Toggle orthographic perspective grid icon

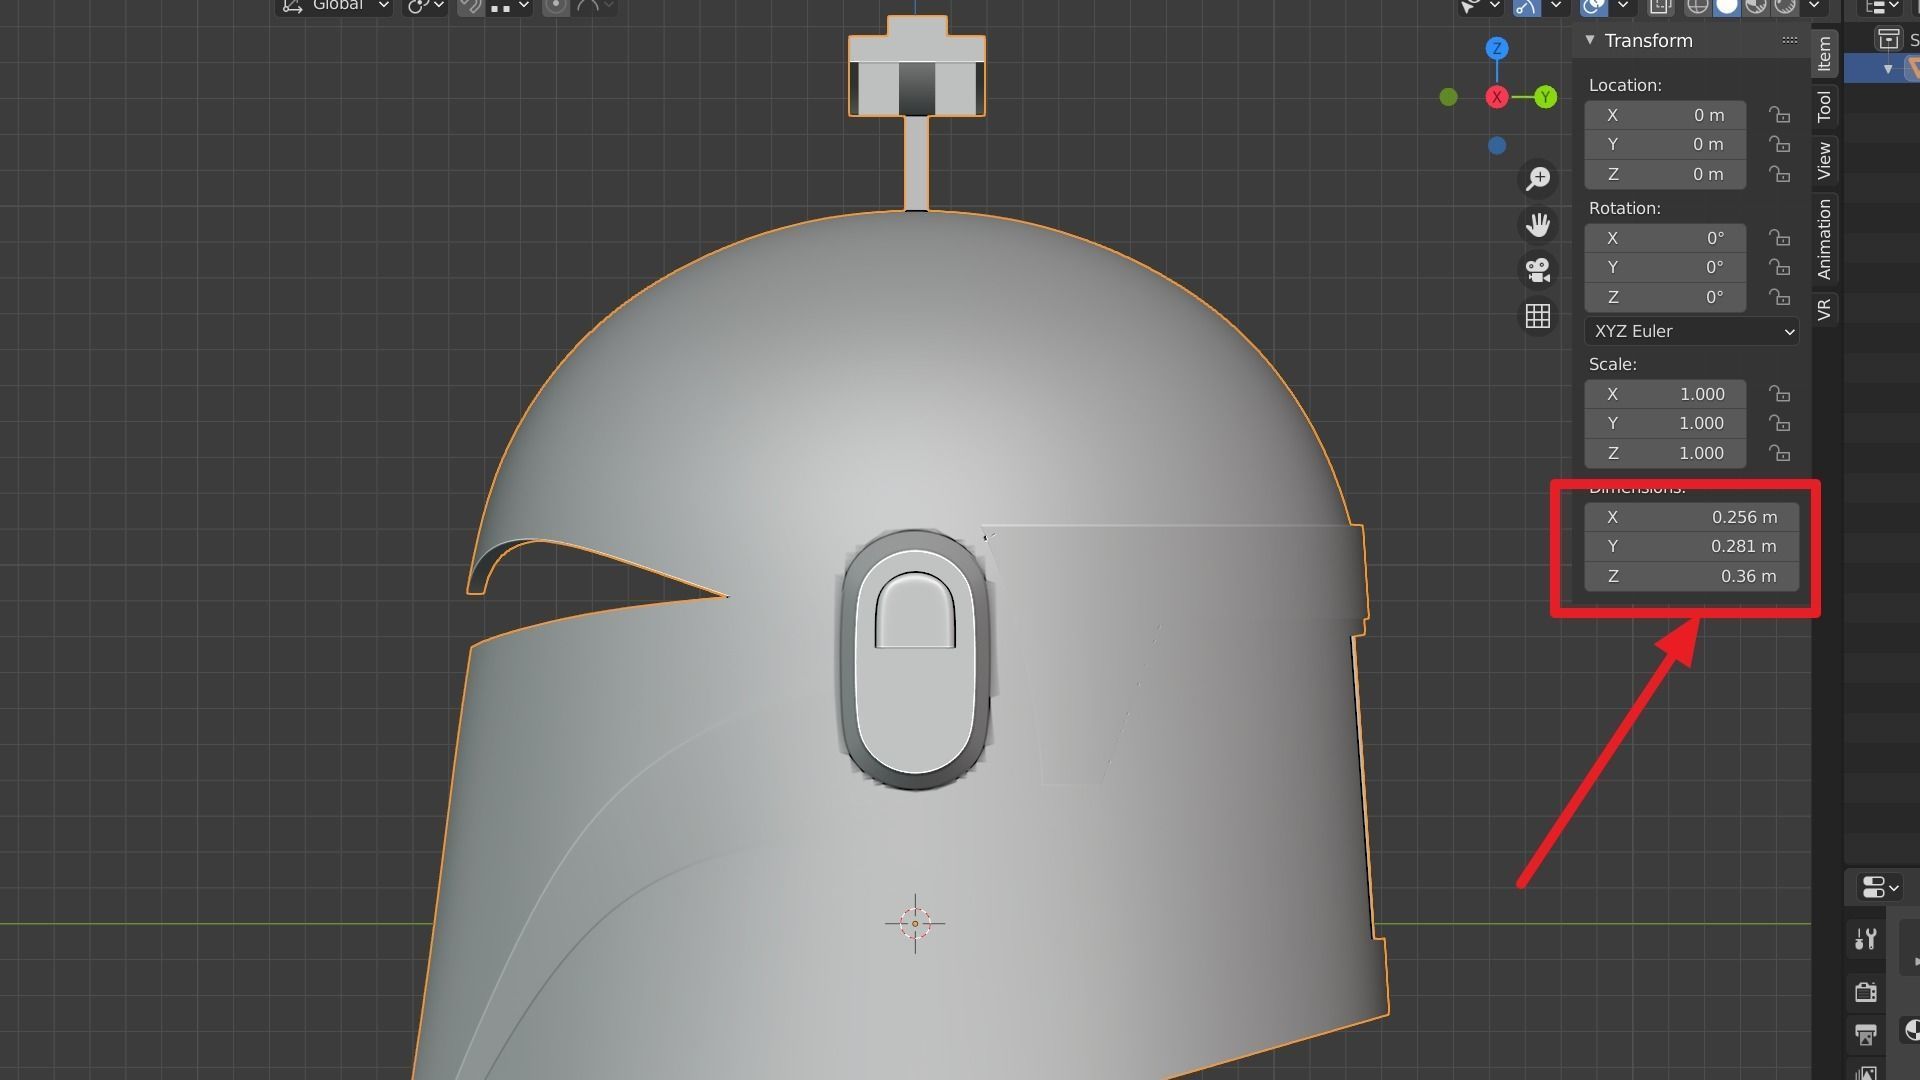(1538, 316)
